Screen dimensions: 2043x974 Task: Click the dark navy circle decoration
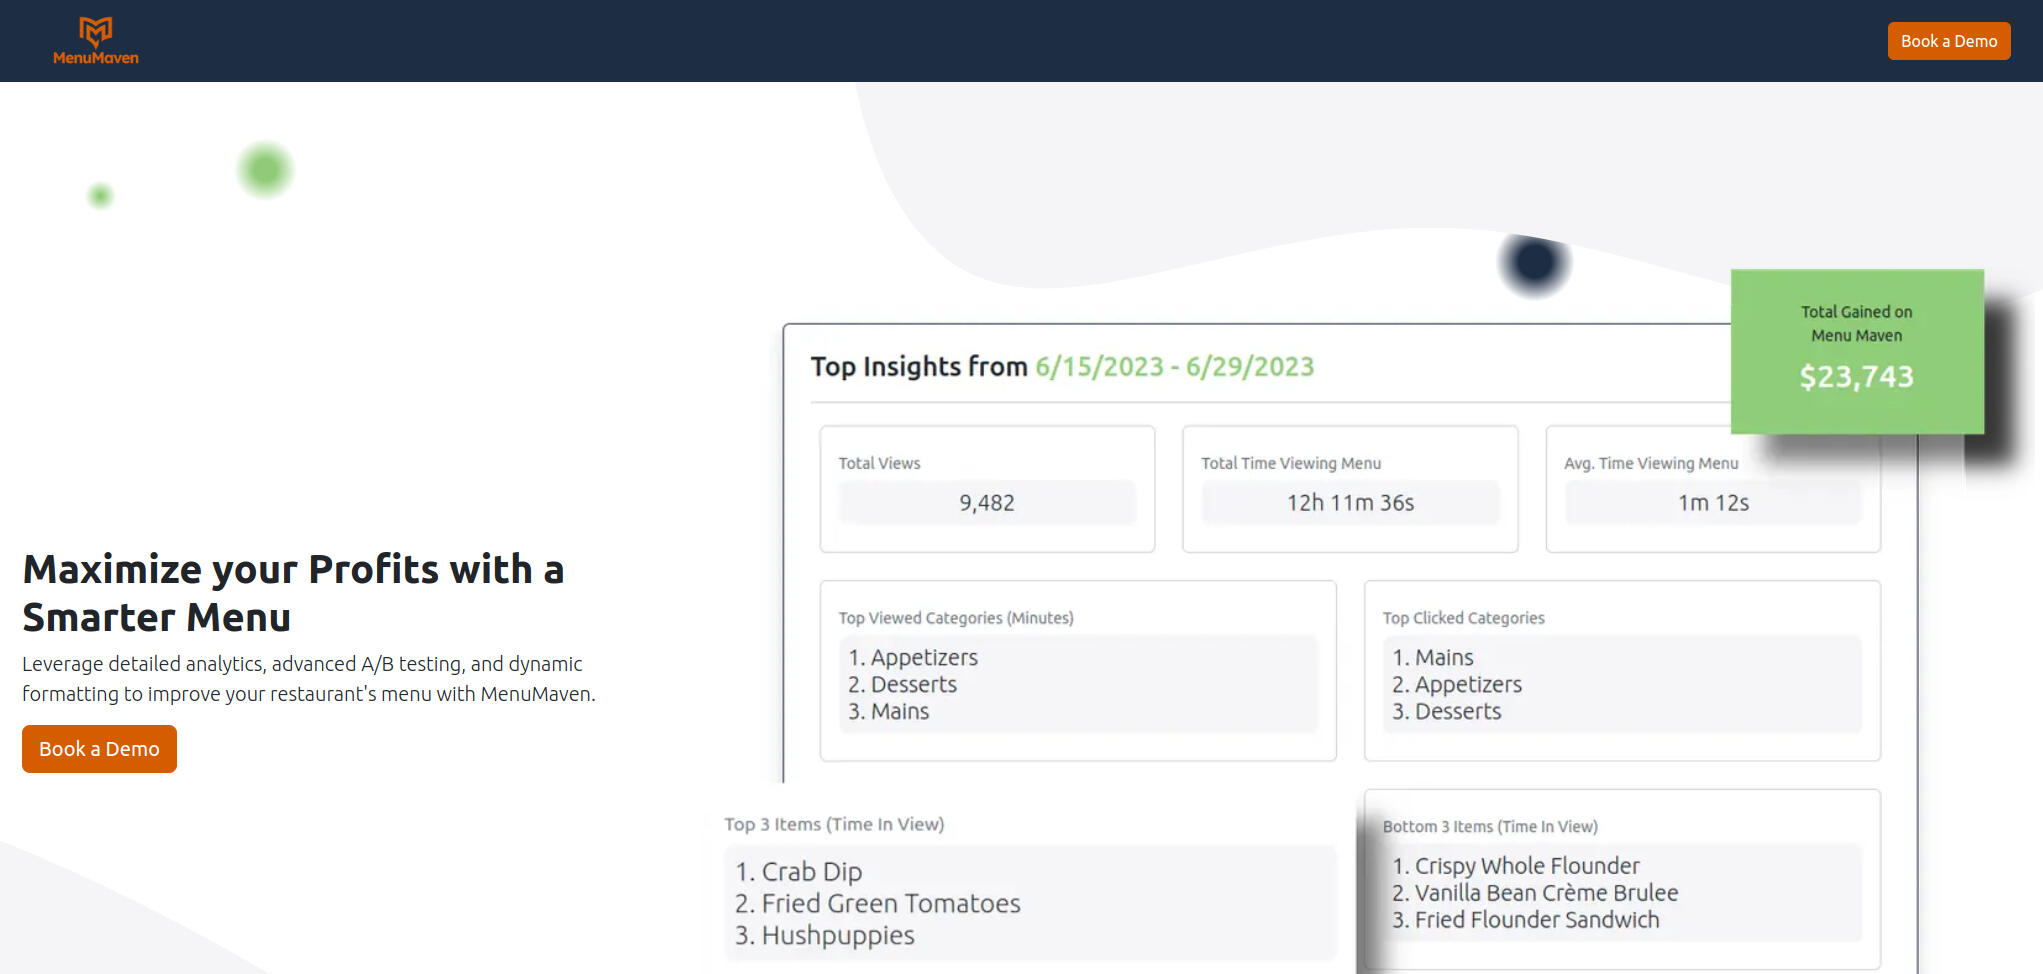pyautogui.click(x=1534, y=263)
